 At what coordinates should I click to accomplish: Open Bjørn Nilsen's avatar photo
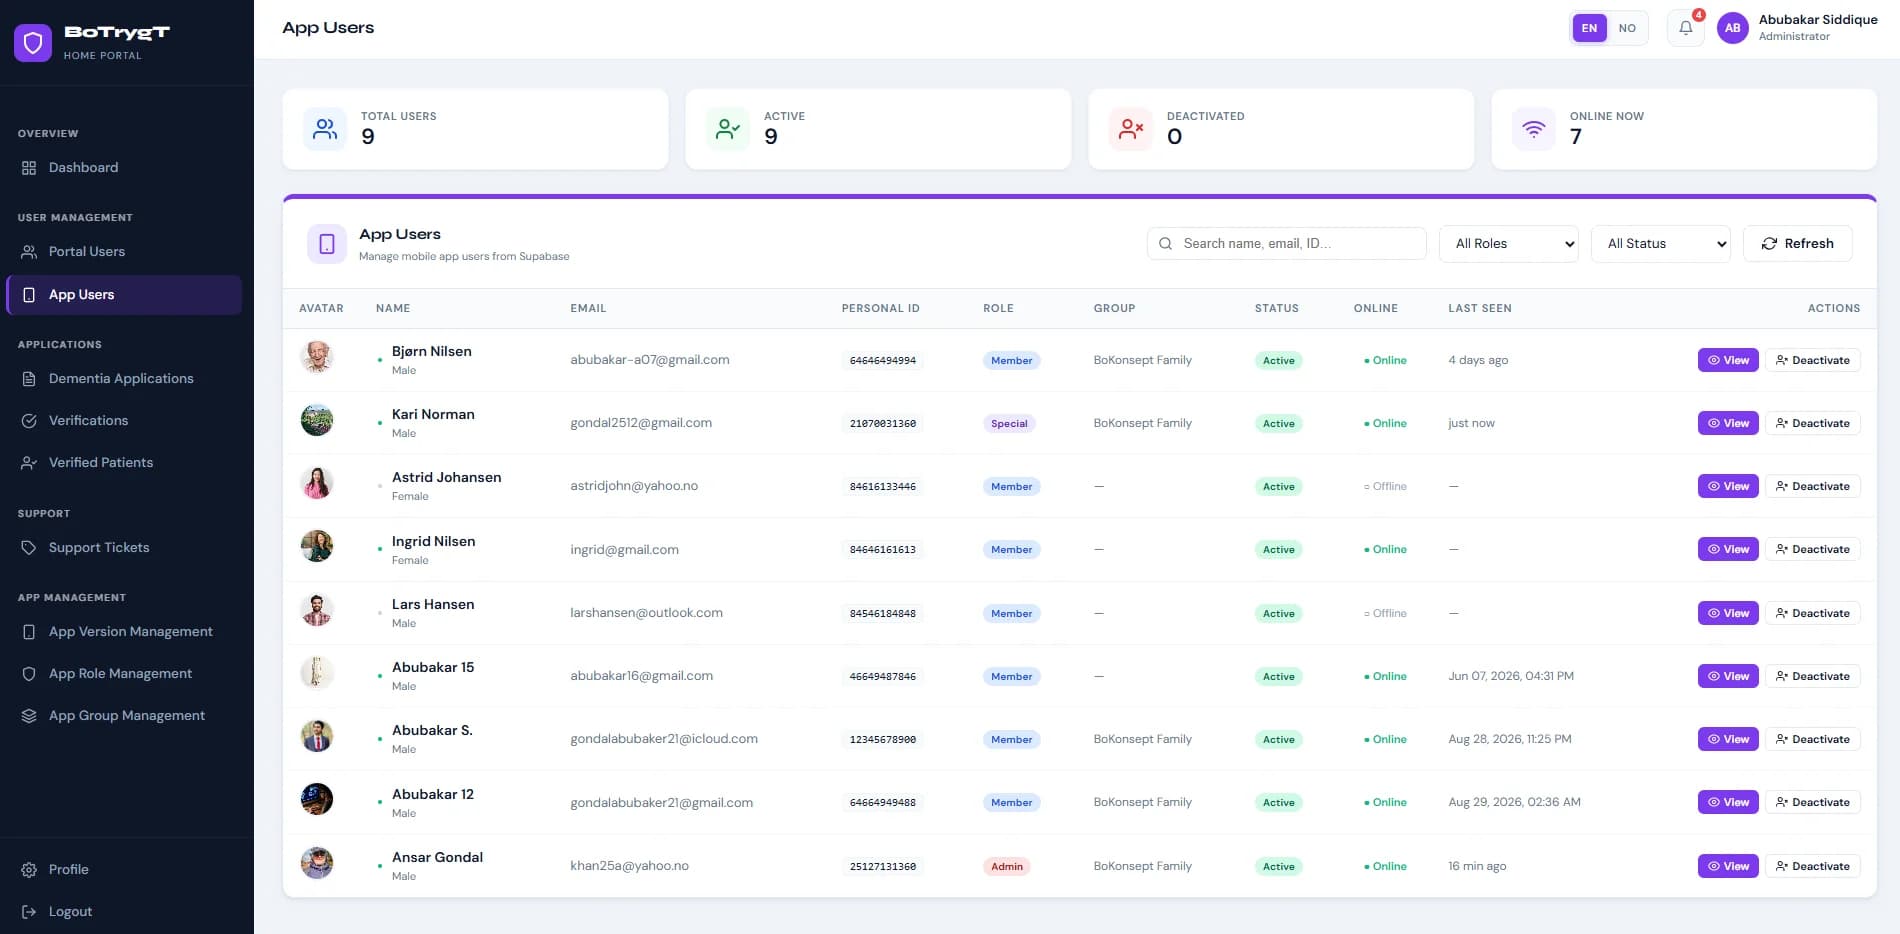pos(317,356)
